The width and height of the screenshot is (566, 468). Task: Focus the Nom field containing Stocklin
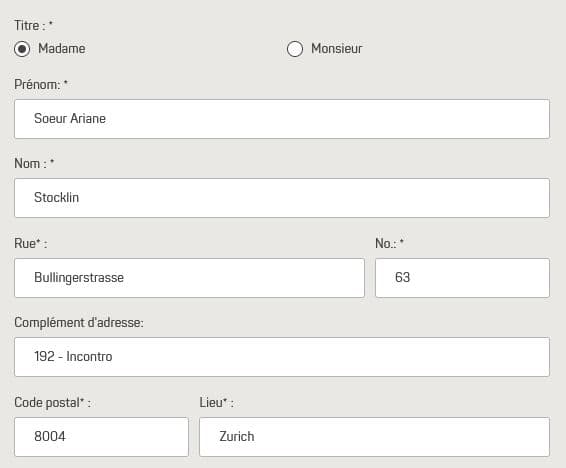pyautogui.click(x=282, y=198)
